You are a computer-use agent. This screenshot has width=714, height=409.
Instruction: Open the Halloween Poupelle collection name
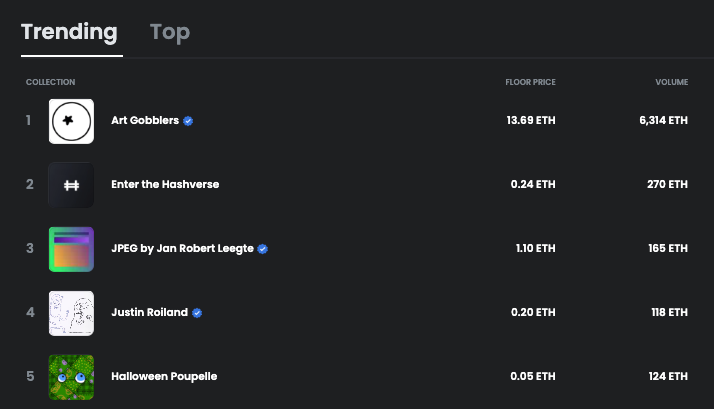(164, 376)
